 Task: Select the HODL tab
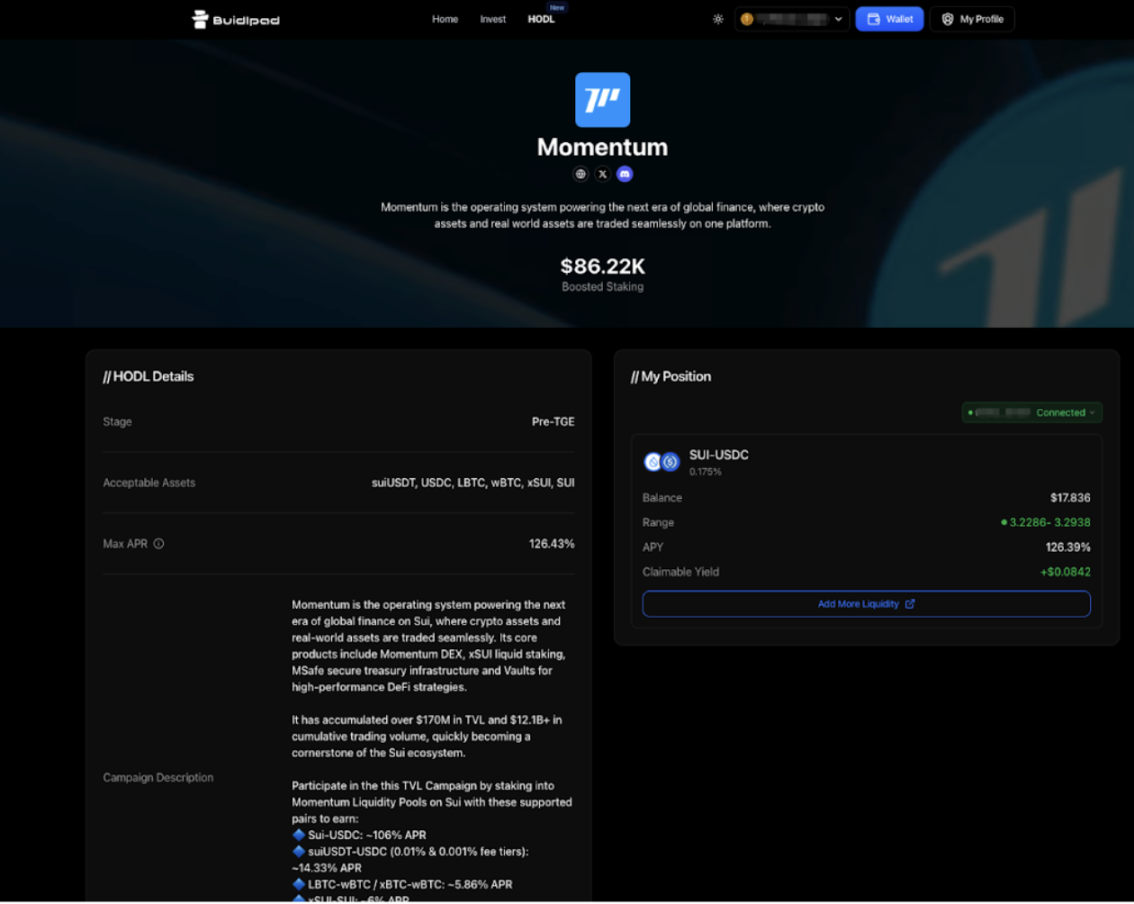(x=541, y=19)
